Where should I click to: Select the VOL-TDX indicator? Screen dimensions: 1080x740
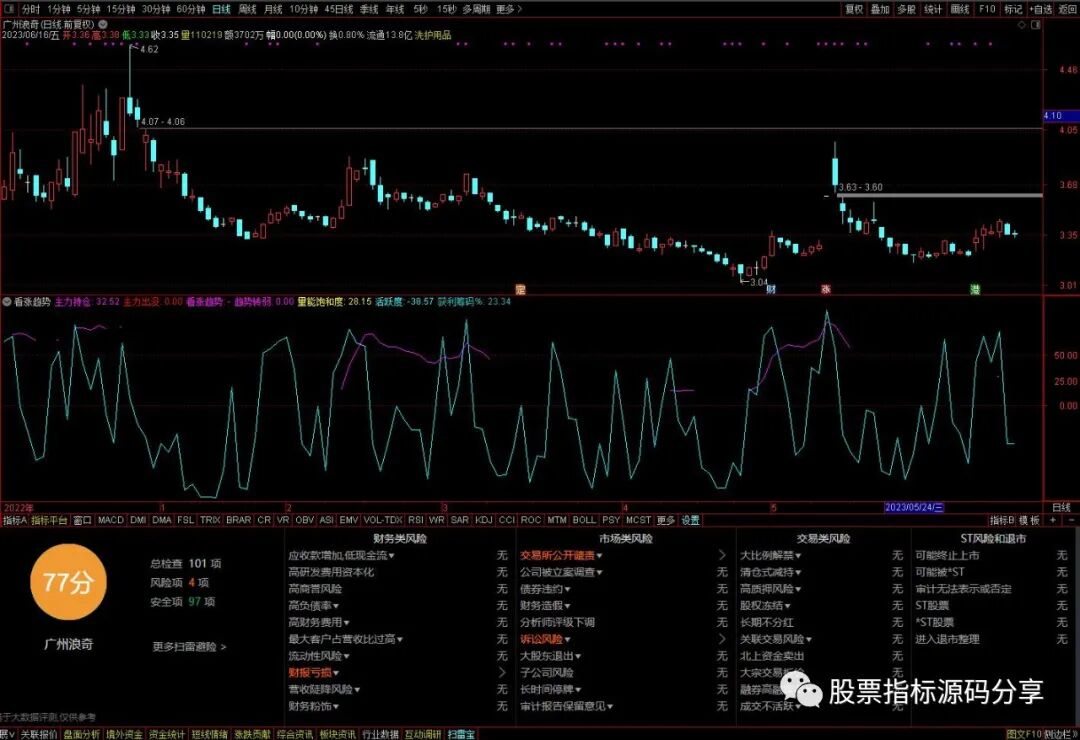pyautogui.click(x=382, y=520)
